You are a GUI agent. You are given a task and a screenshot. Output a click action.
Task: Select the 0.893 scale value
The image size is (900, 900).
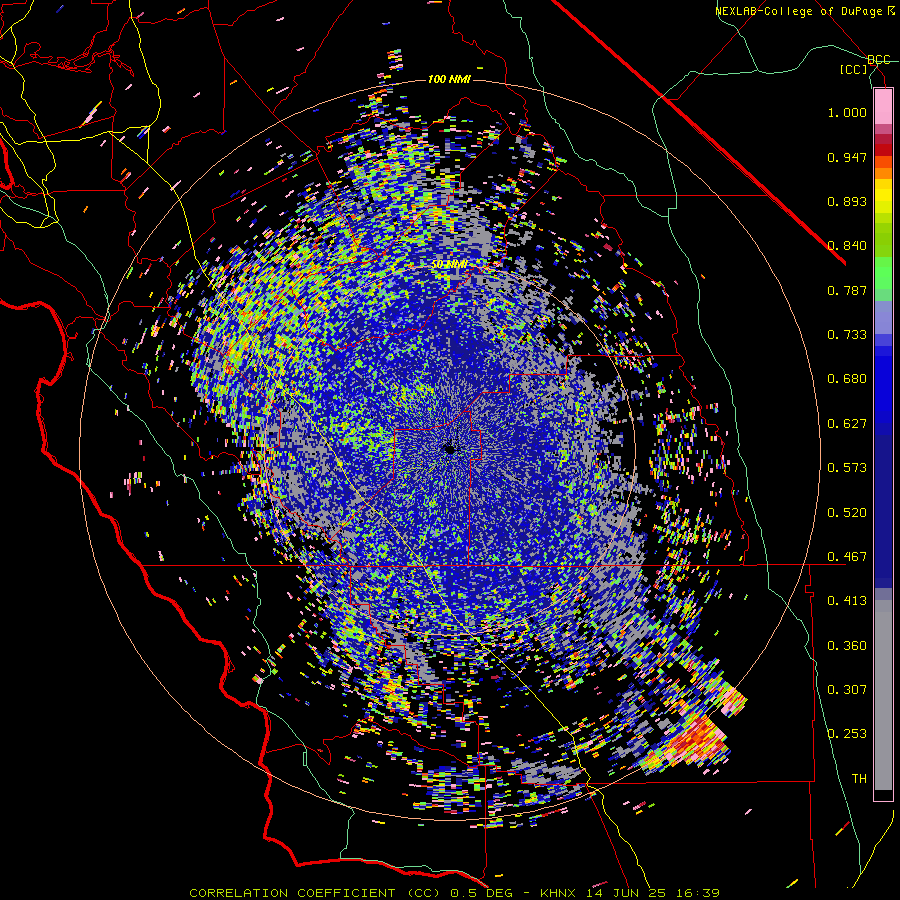pyautogui.click(x=847, y=201)
